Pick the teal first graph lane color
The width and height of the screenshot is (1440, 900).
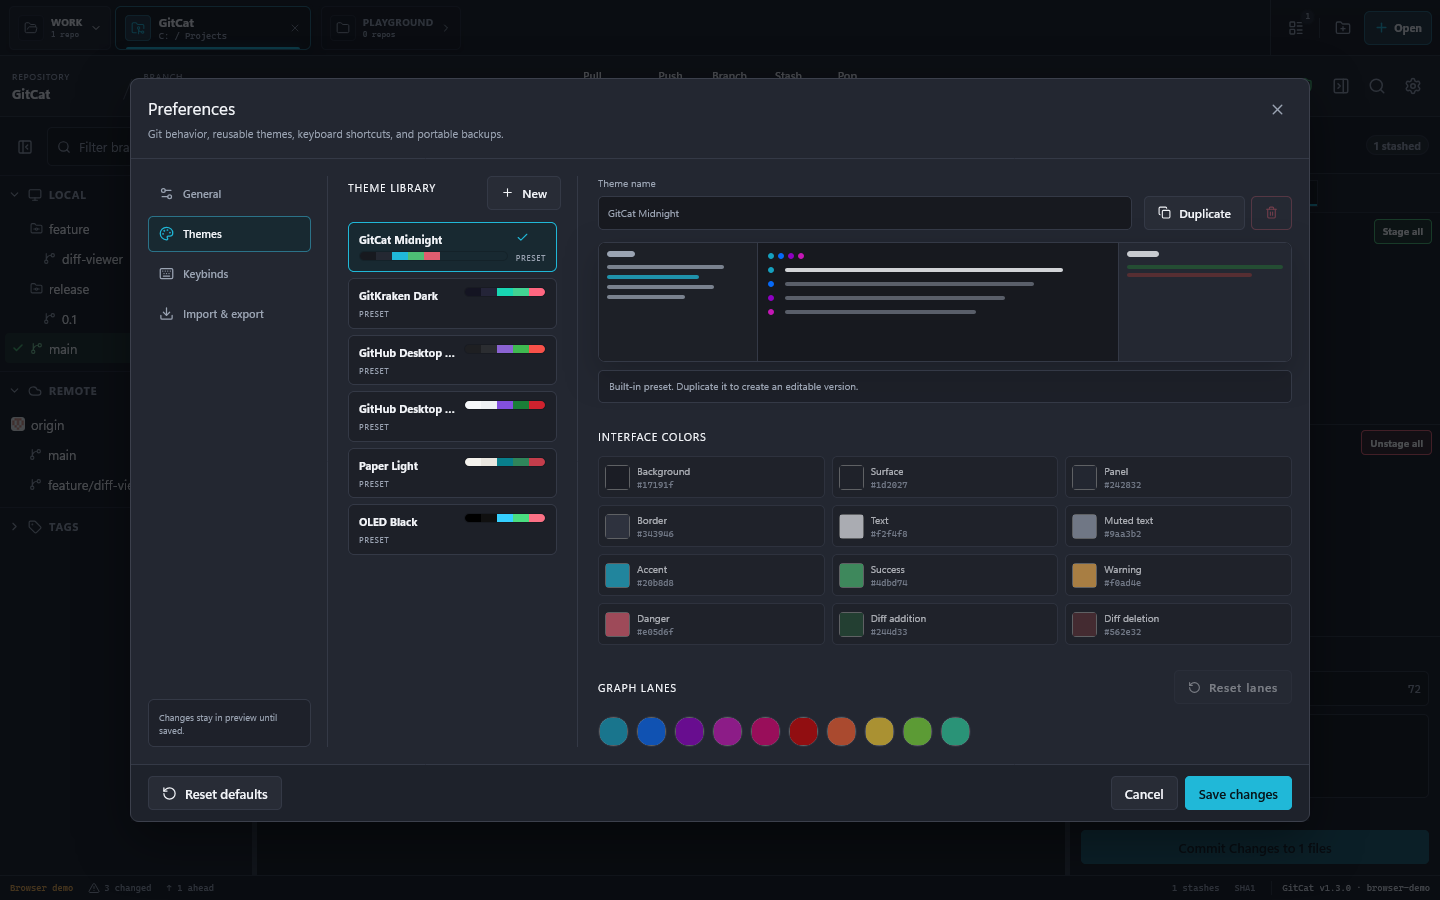[613, 731]
